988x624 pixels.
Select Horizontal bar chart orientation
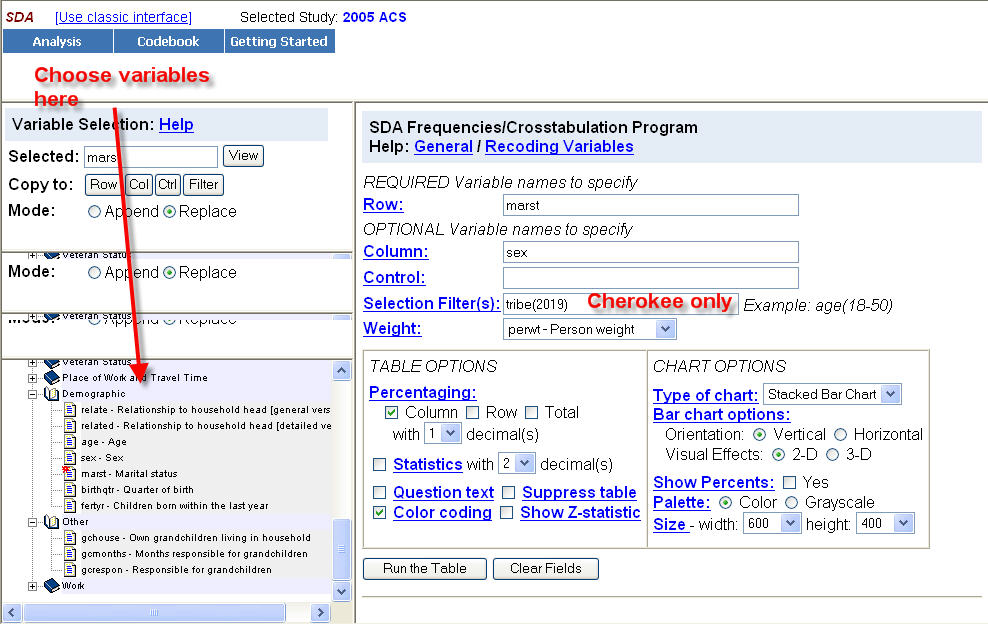click(840, 434)
